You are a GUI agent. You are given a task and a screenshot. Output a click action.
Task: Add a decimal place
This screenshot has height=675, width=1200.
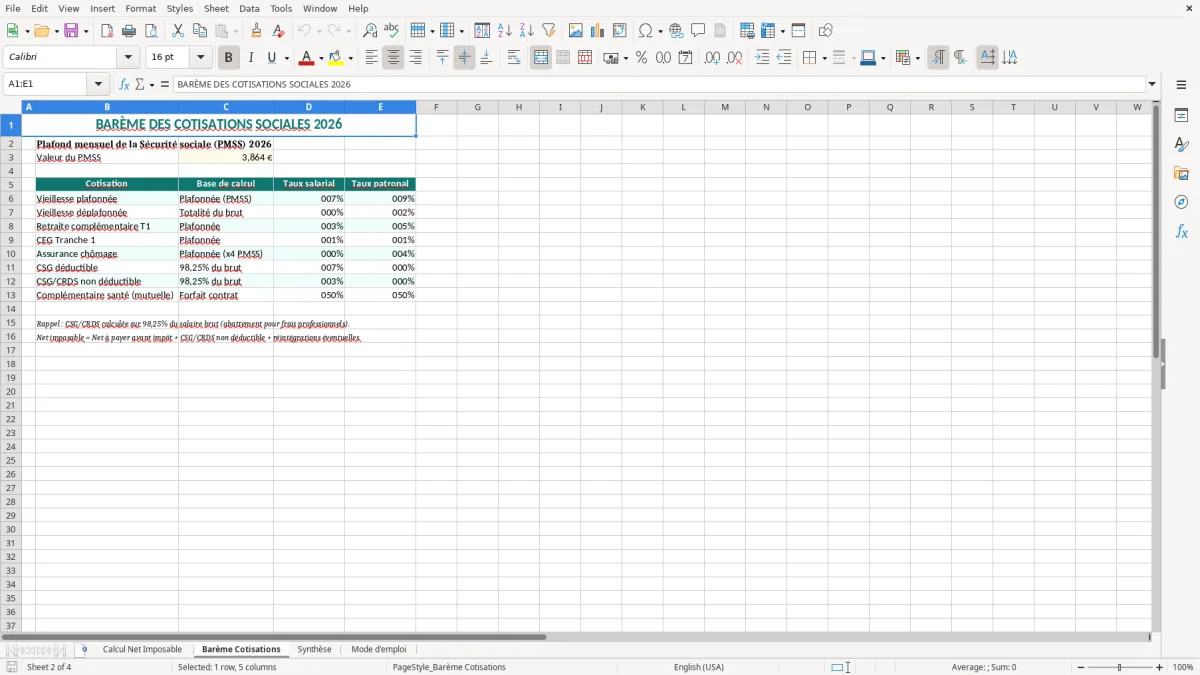pos(712,58)
